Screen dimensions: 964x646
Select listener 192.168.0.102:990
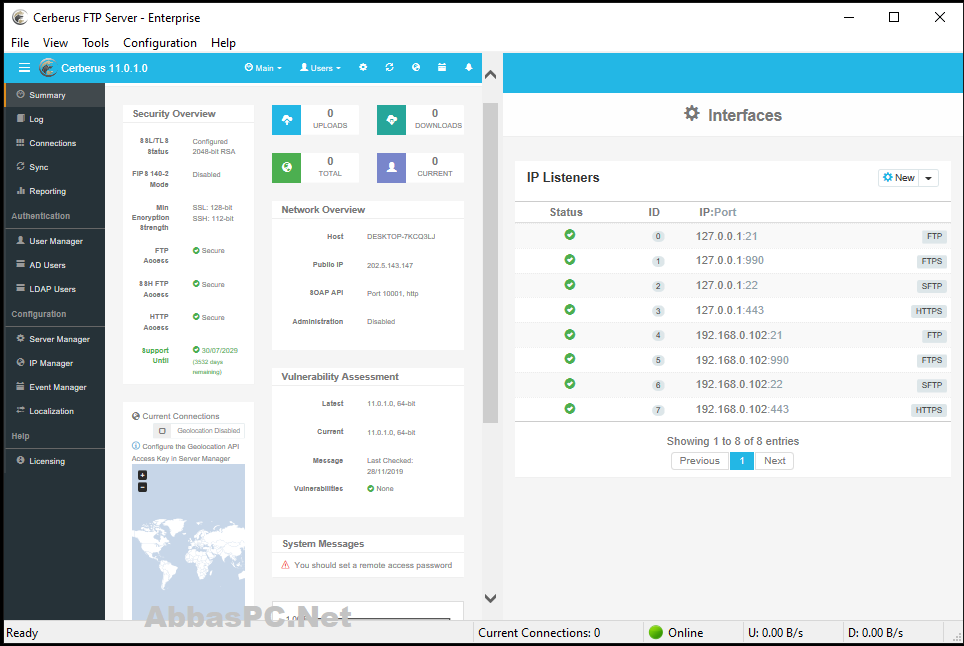pyautogui.click(x=733, y=360)
